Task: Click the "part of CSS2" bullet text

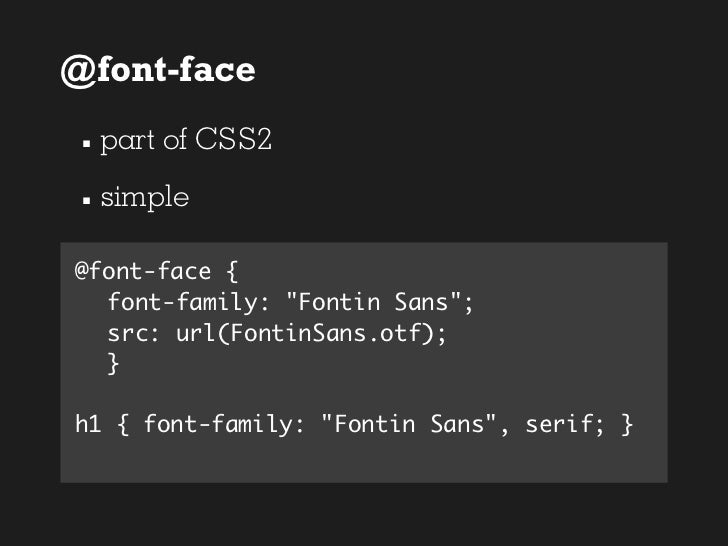Action: tap(185, 140)
